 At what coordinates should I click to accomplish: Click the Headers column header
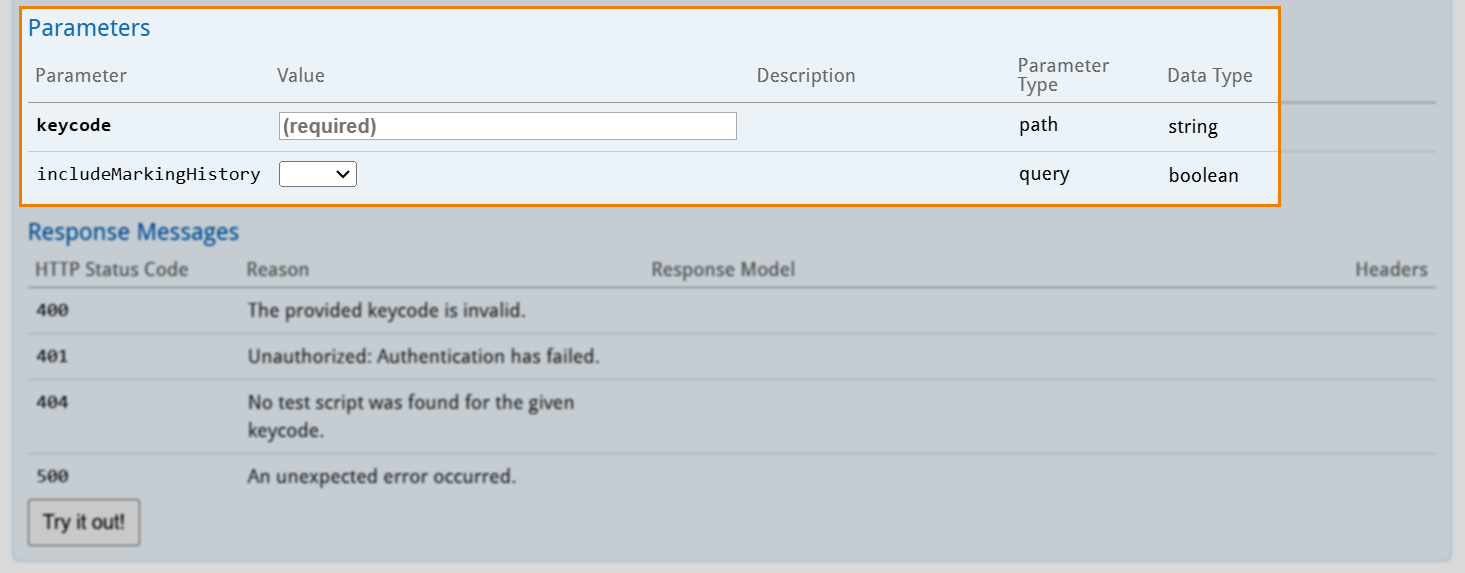1390,269
